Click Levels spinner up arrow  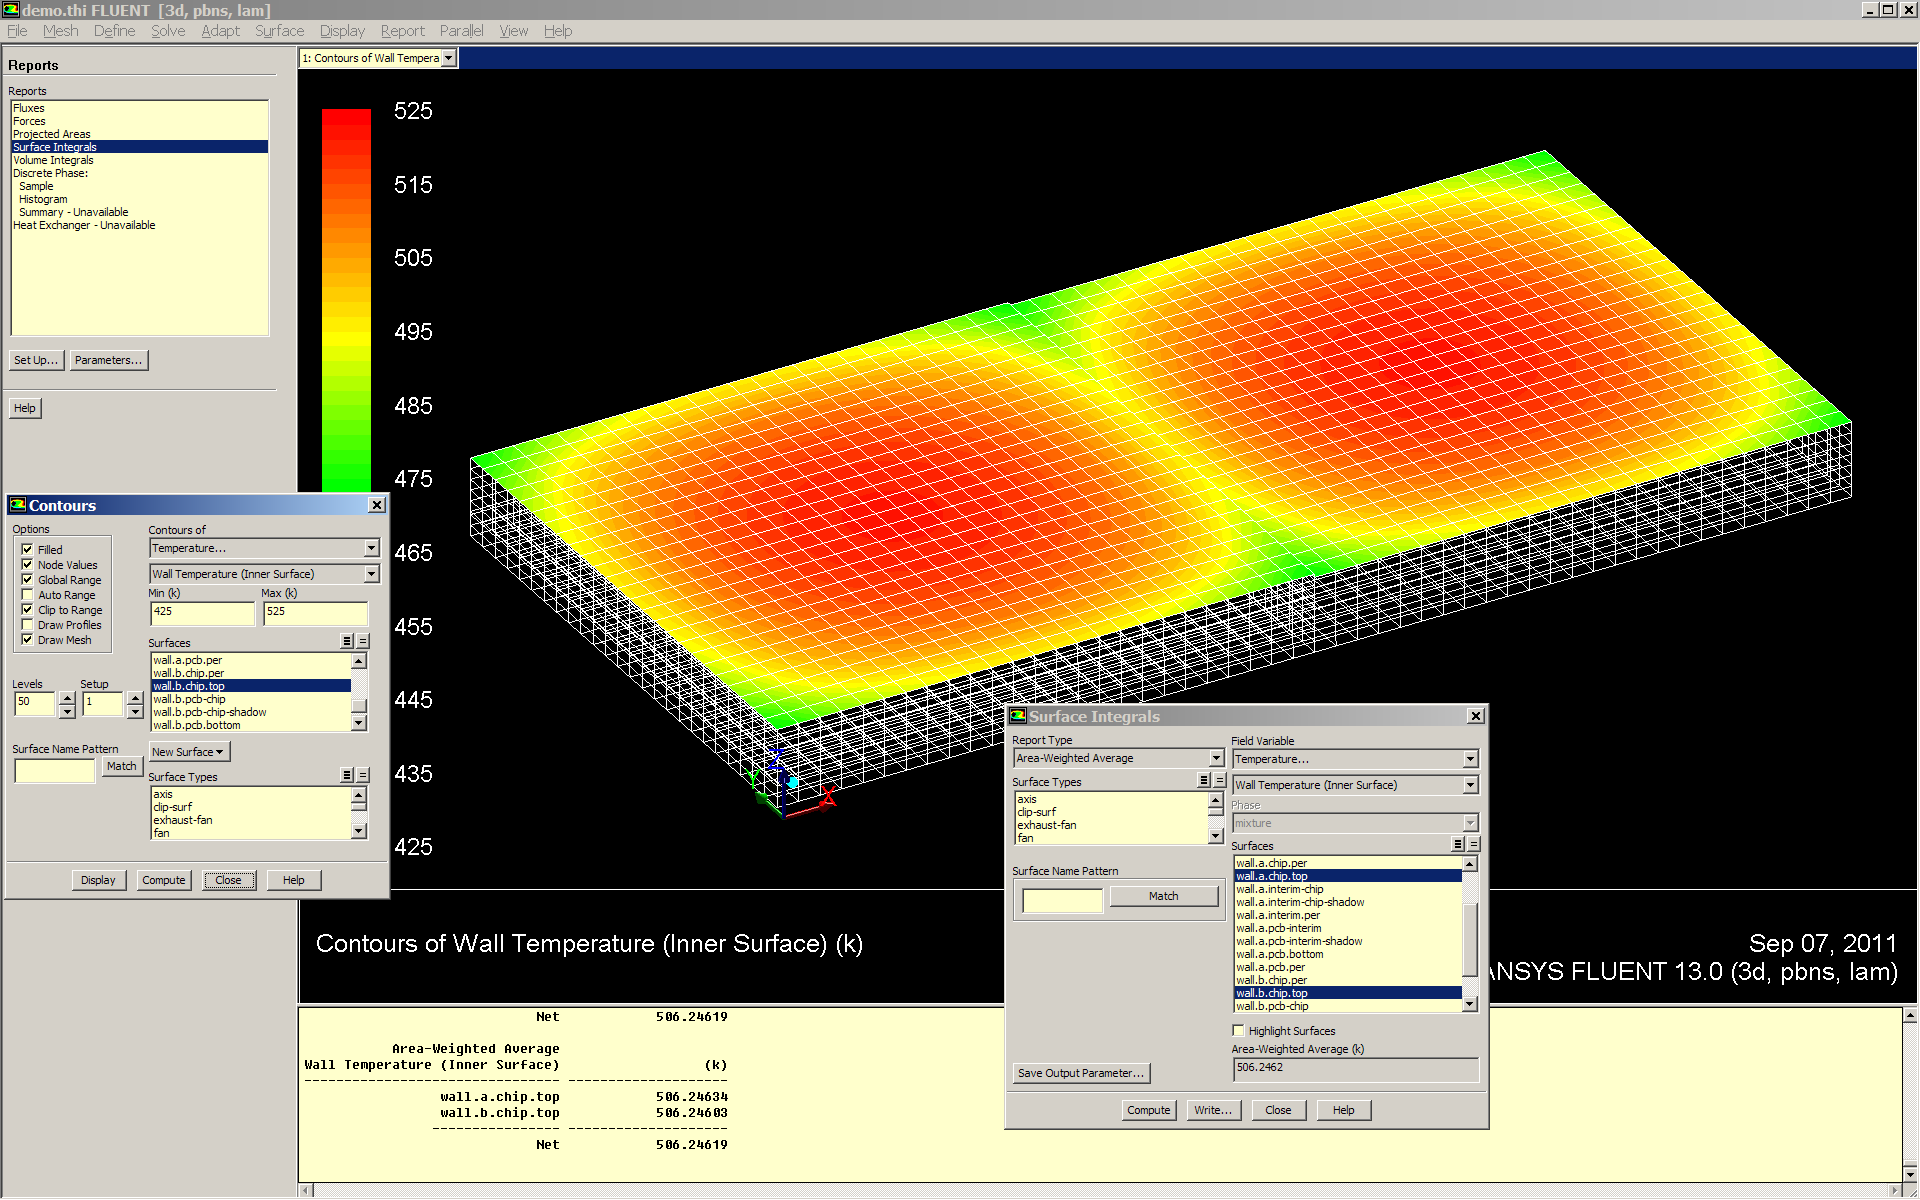pos(67,697)
